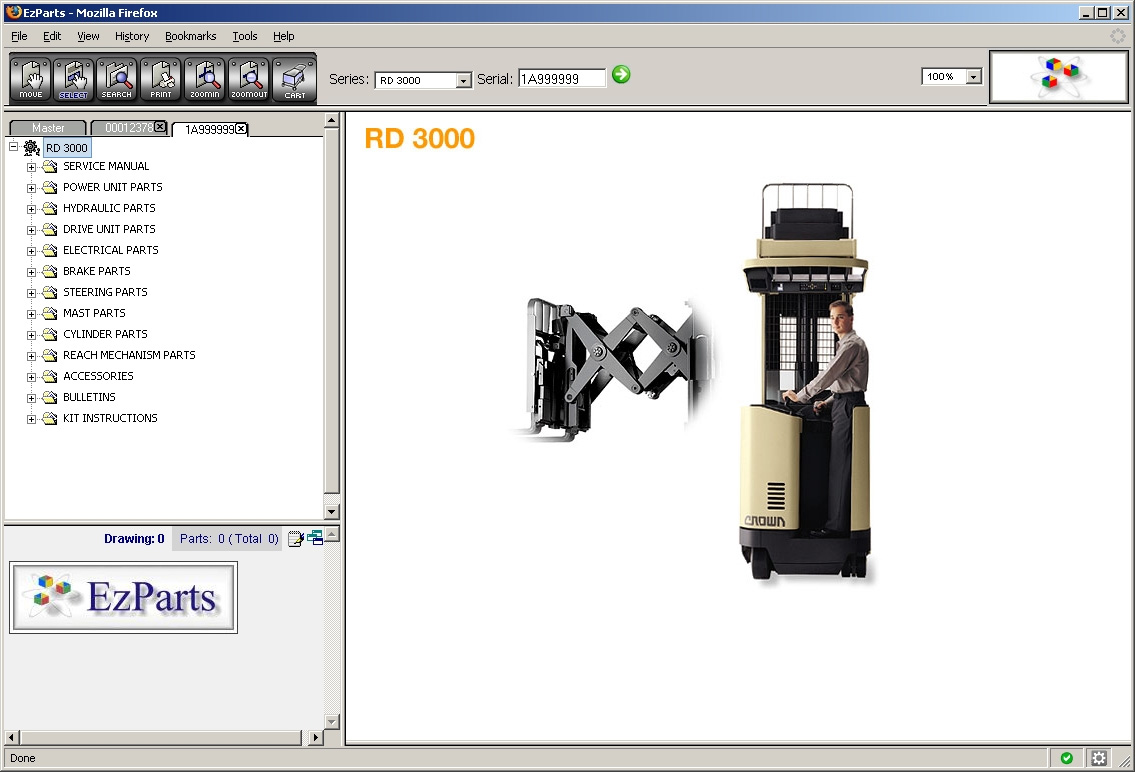Select the Move tool in toolbar
The image size is (1135, 772).
(30, 78)
